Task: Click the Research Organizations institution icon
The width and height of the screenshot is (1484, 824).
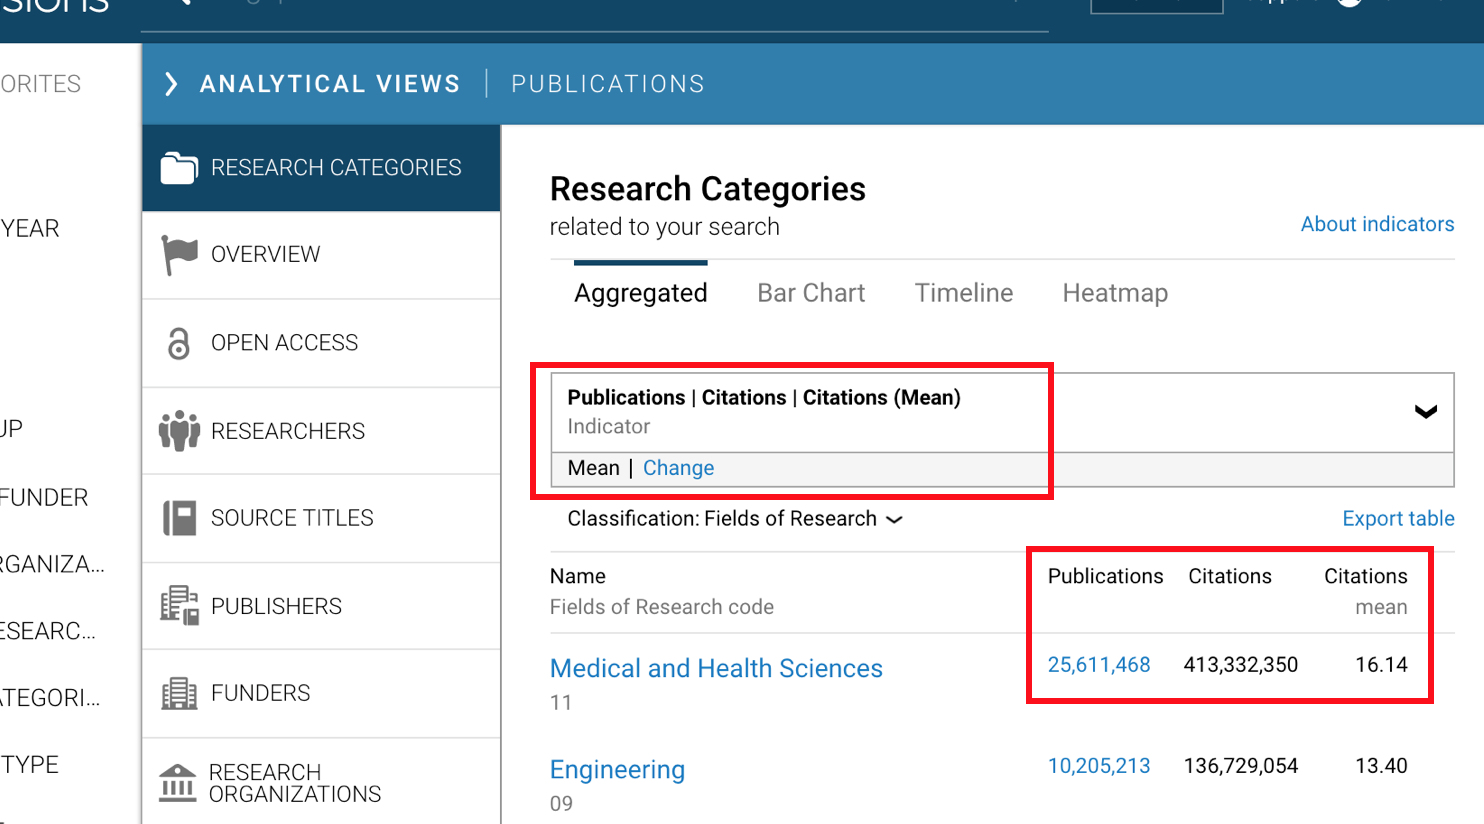Action: (x=178, y=783)
